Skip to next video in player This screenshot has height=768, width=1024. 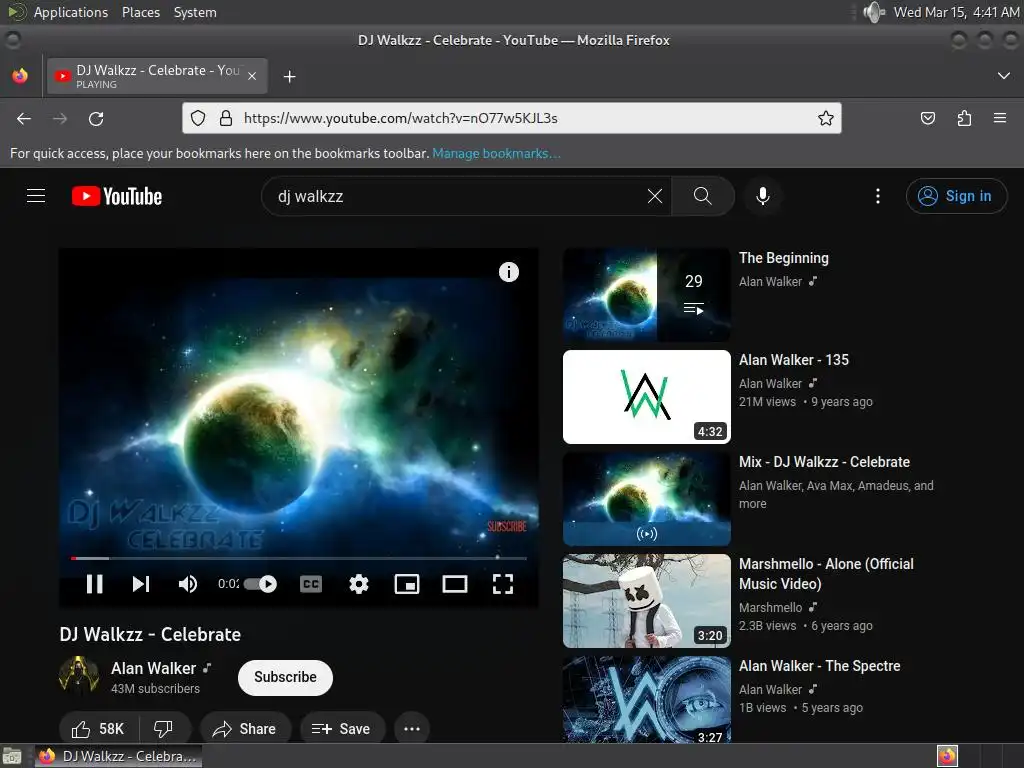pos(141,584)
